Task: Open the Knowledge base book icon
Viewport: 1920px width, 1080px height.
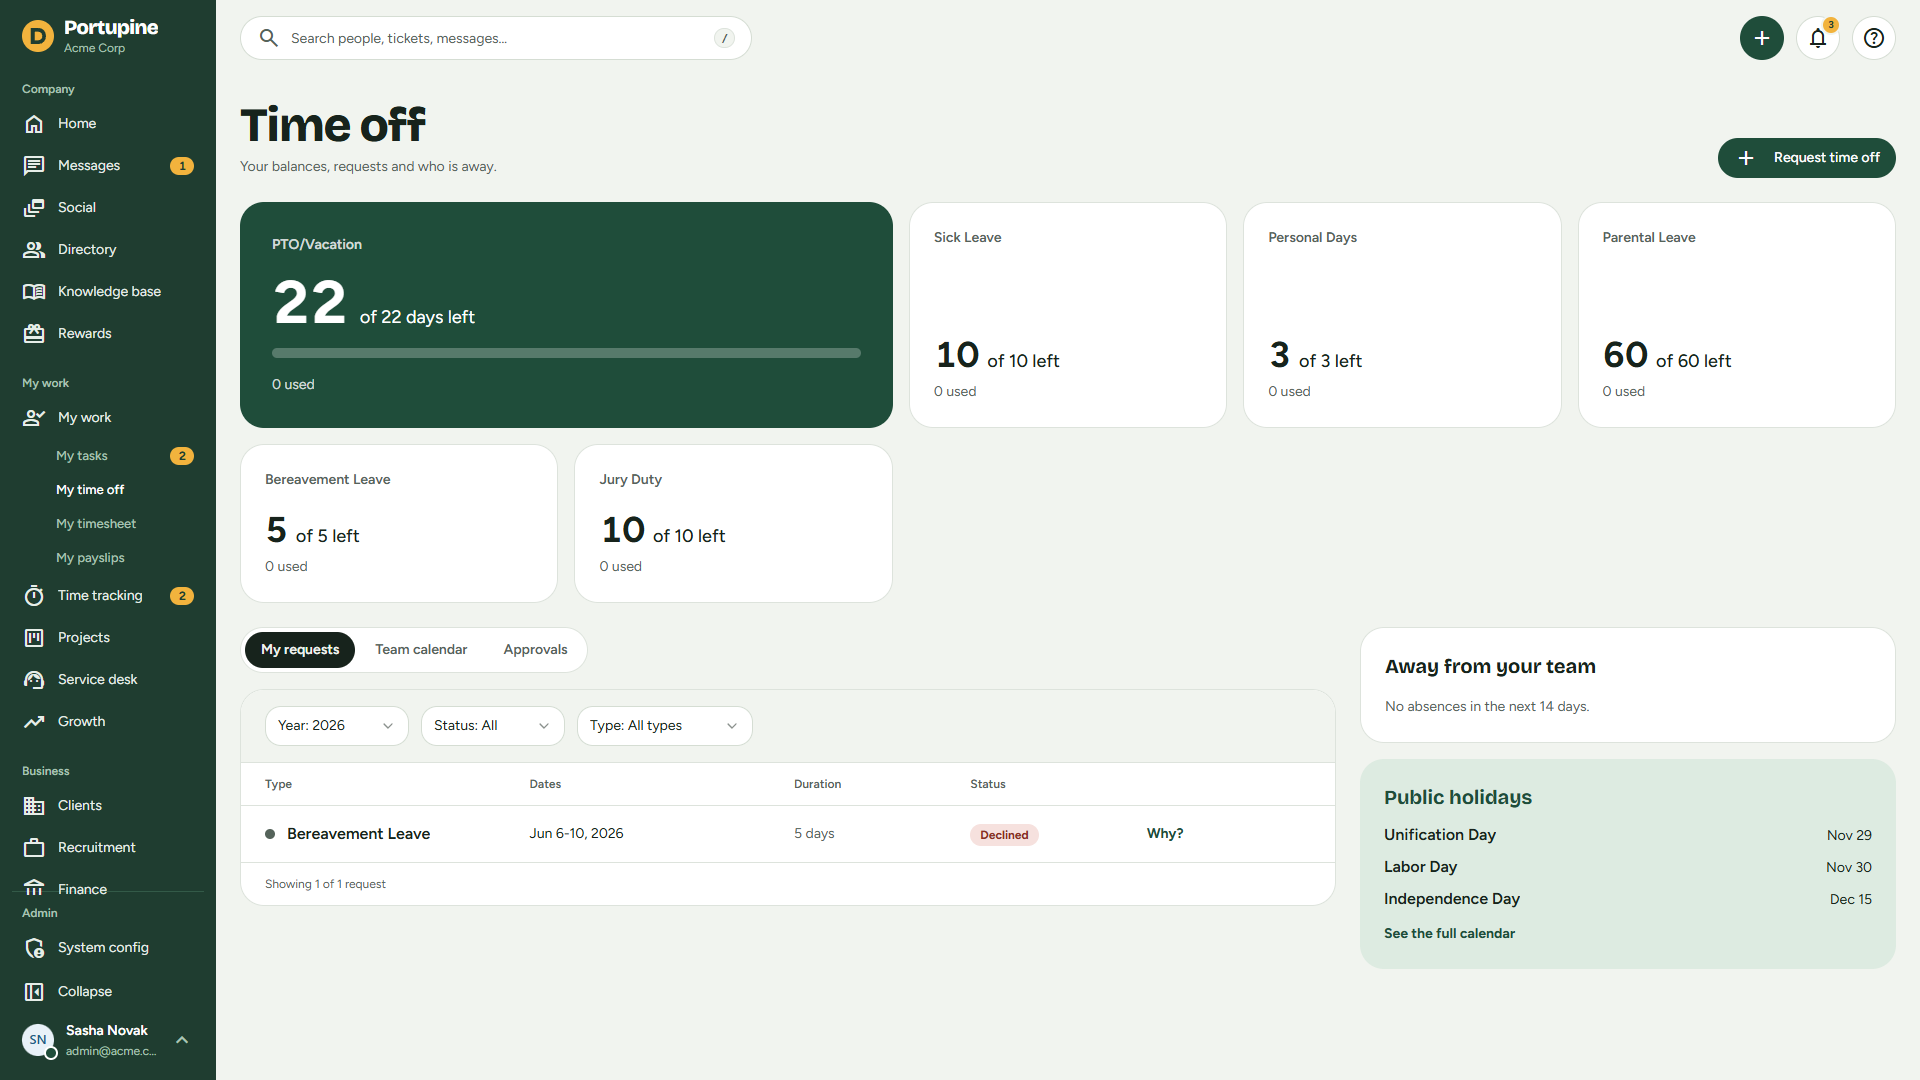Action: pyautogui.click(x=34, y=292)
